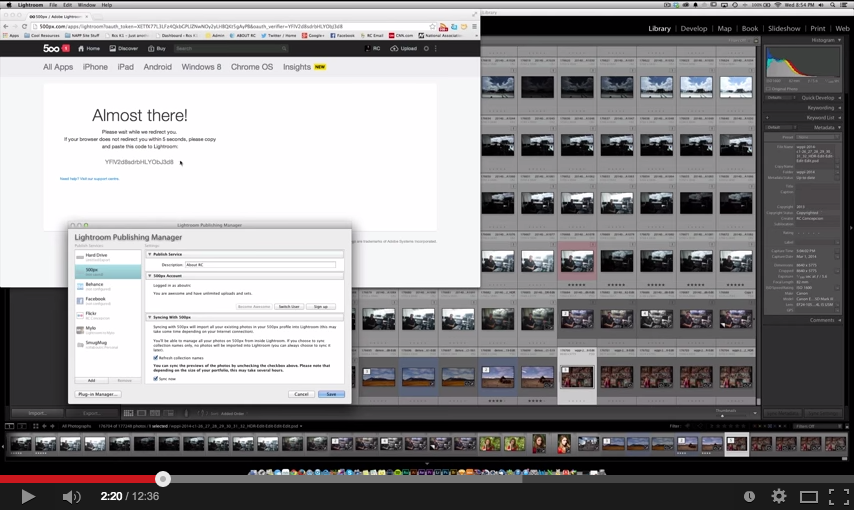The height and width of the screenshot is (510, 854).
Task: Click the Watch Later clock icon
Action: point(749,496)
